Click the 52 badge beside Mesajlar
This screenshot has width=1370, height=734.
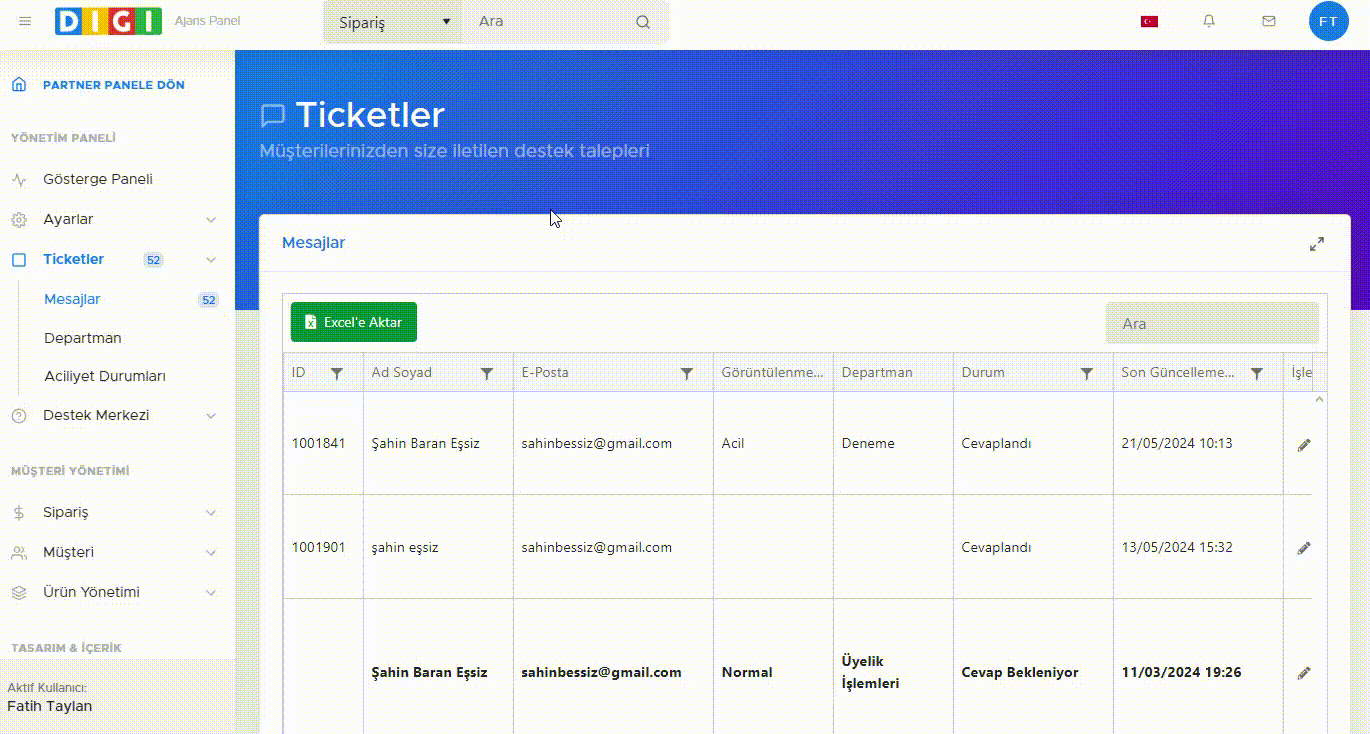tap(208, 300)
